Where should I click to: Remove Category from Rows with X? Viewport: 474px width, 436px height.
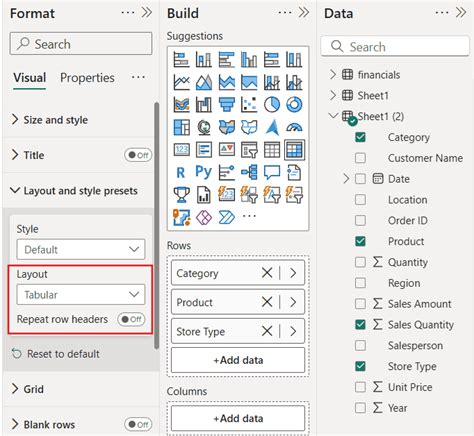pos(267,273)
